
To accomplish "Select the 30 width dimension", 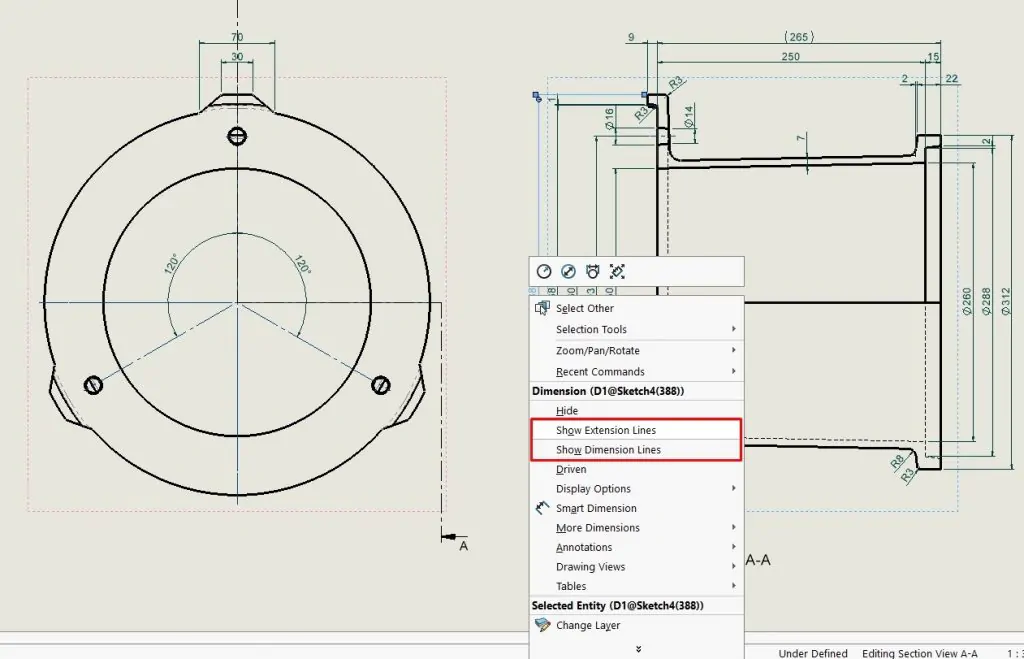I will pyautogui.click(x=237, y=57).
